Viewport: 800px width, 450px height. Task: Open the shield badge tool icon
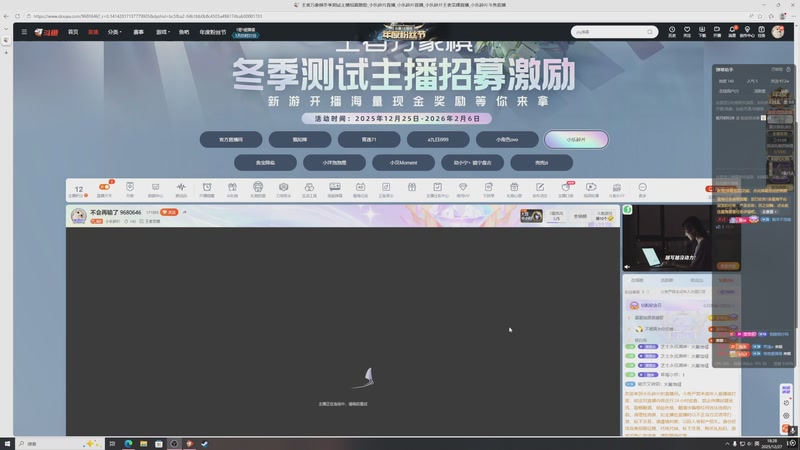[x=130, y=189]
